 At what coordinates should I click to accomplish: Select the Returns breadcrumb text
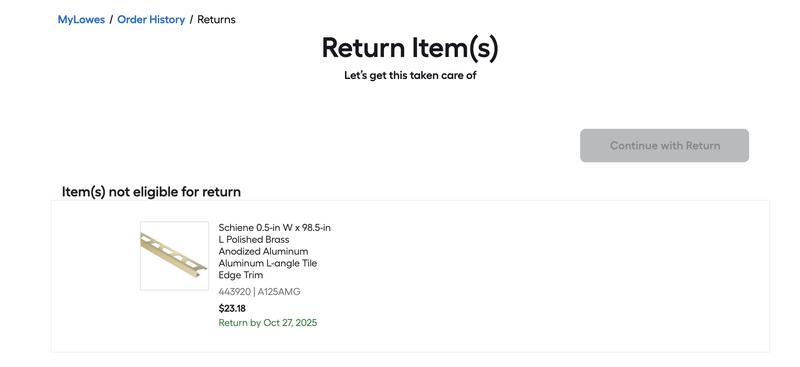(216, 19)
